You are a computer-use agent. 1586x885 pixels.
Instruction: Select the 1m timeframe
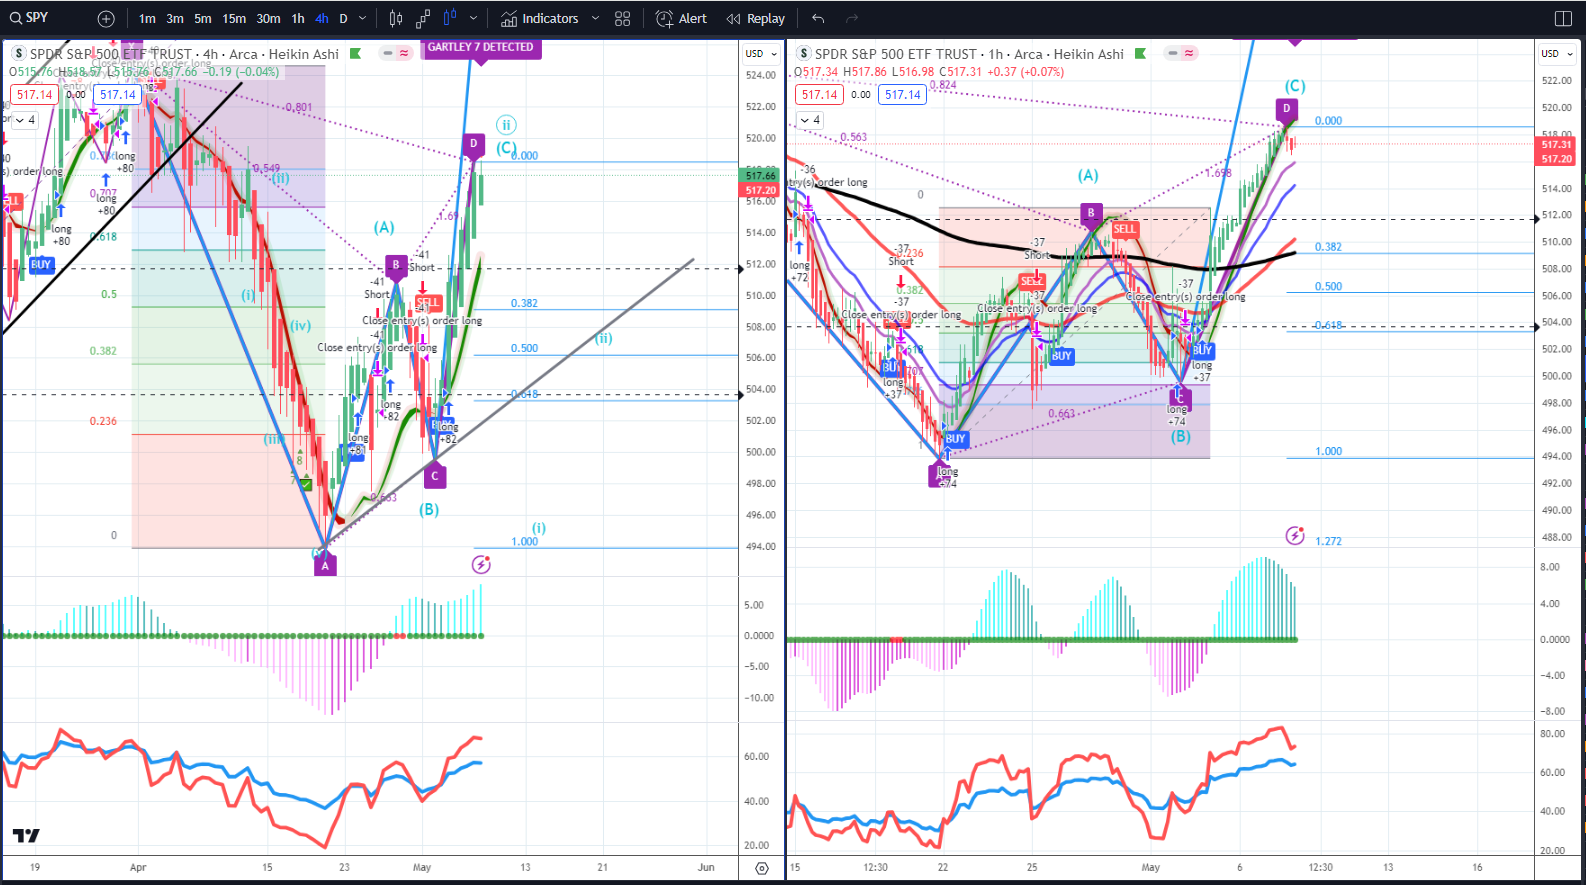(x=147, y=18)
